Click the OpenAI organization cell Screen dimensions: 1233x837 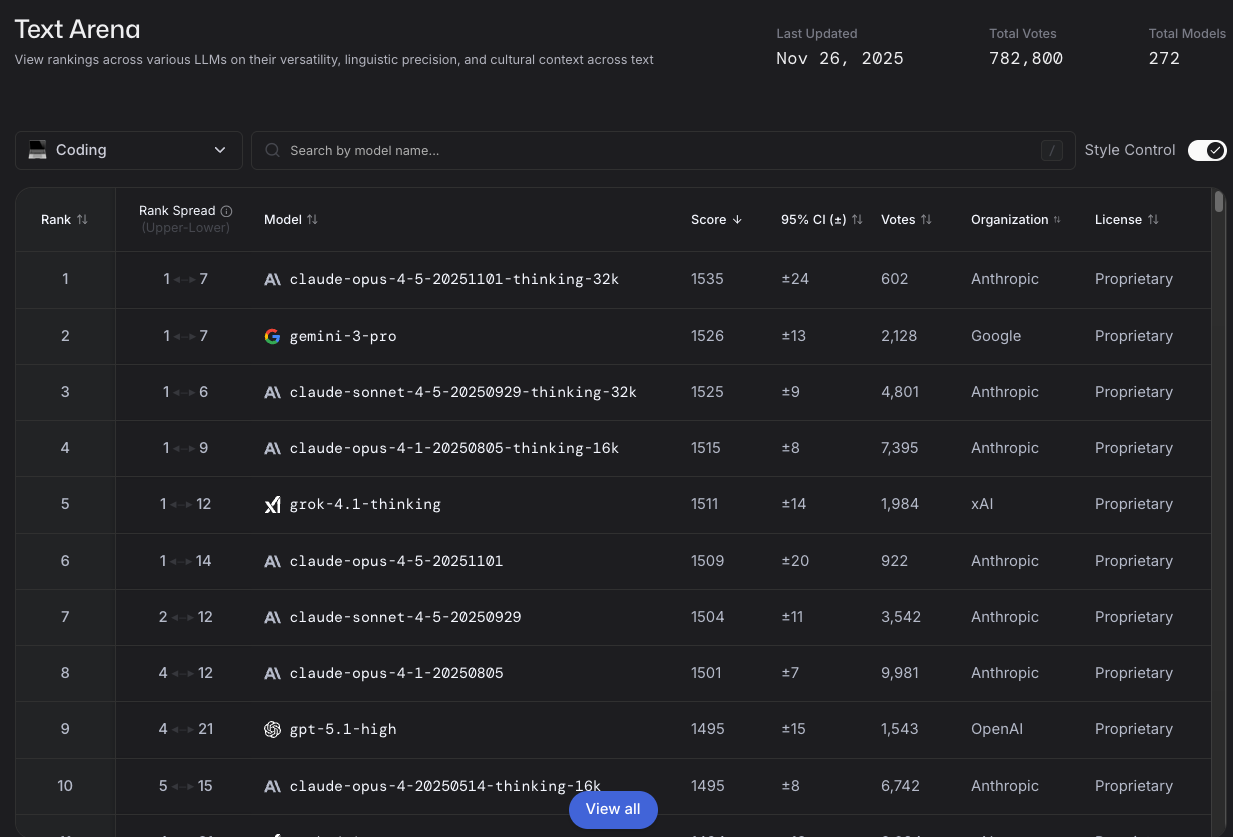pos(997,729)
